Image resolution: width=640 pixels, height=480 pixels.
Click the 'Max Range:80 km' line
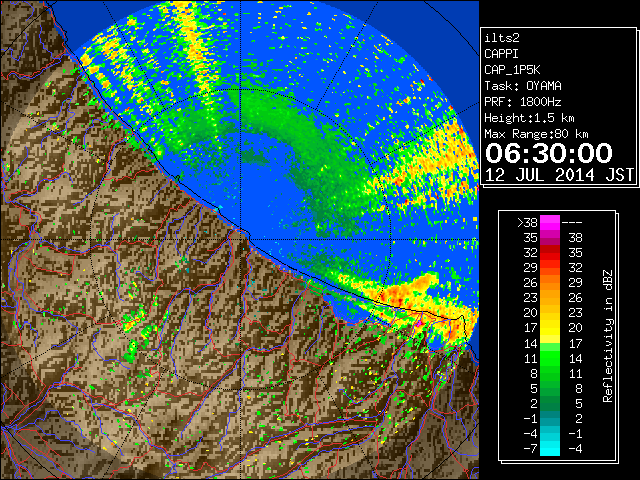pyautogui.click(x=536, y=134)
